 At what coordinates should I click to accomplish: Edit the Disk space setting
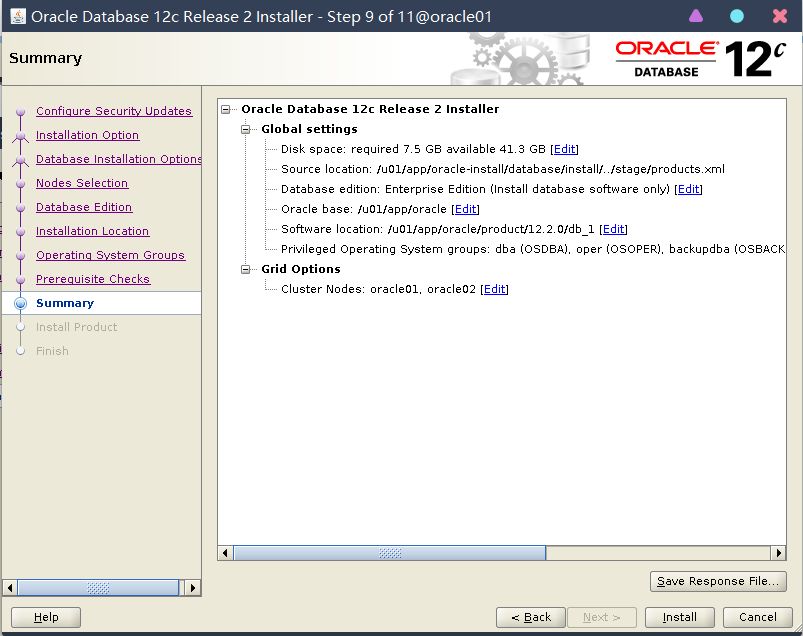tap(564, 149)
